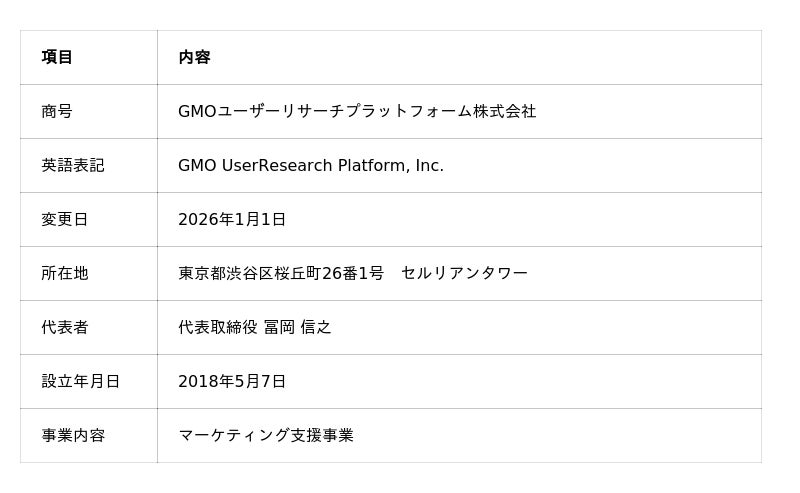Select the 事業内容 row label

[73, 436]
